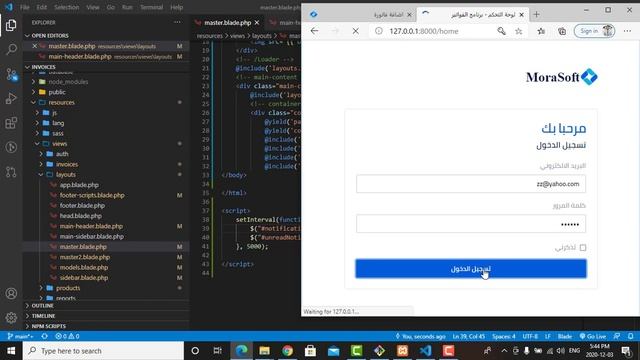640x360 pixels.
Task: Click the email input field
Action: click(x=471, y=184)
